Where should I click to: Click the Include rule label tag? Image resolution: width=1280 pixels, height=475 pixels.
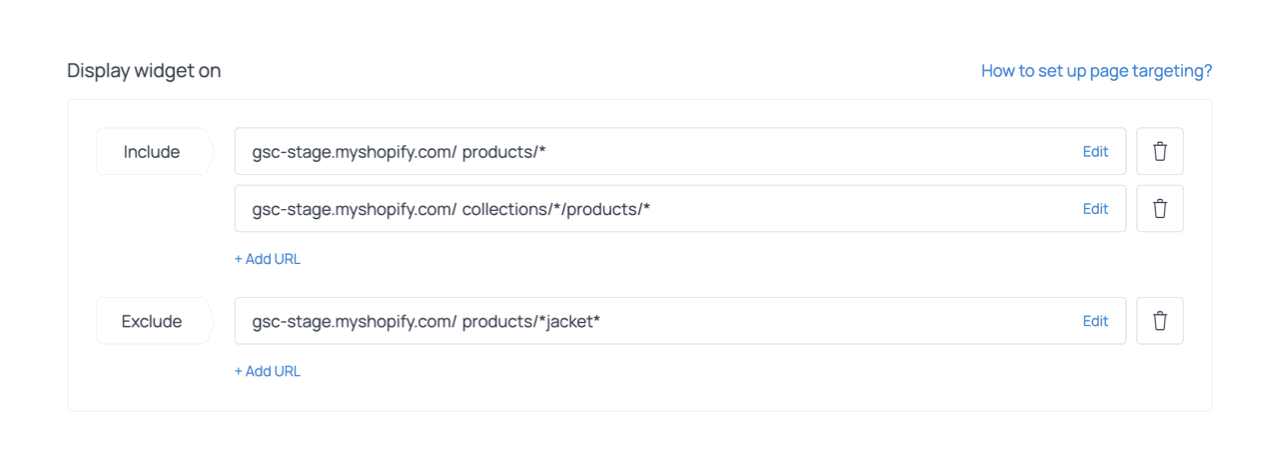click(x=152, y=152)
